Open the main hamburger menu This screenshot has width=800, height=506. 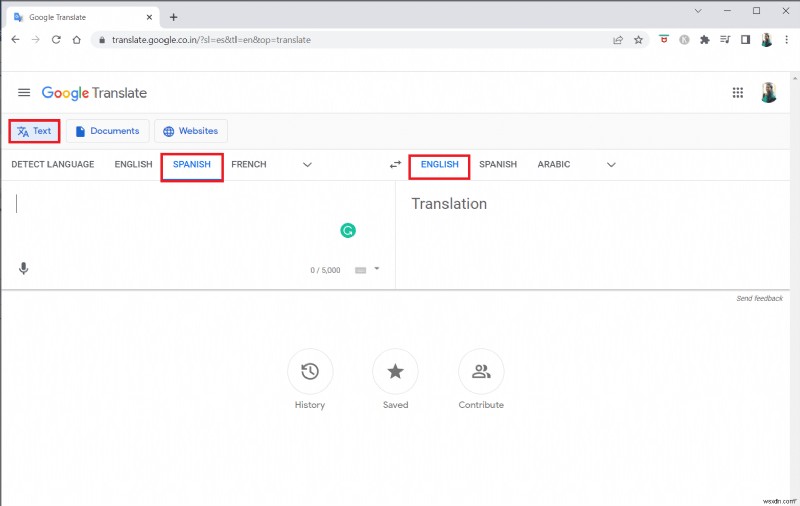pyautogui.click(x=24, y=92)
